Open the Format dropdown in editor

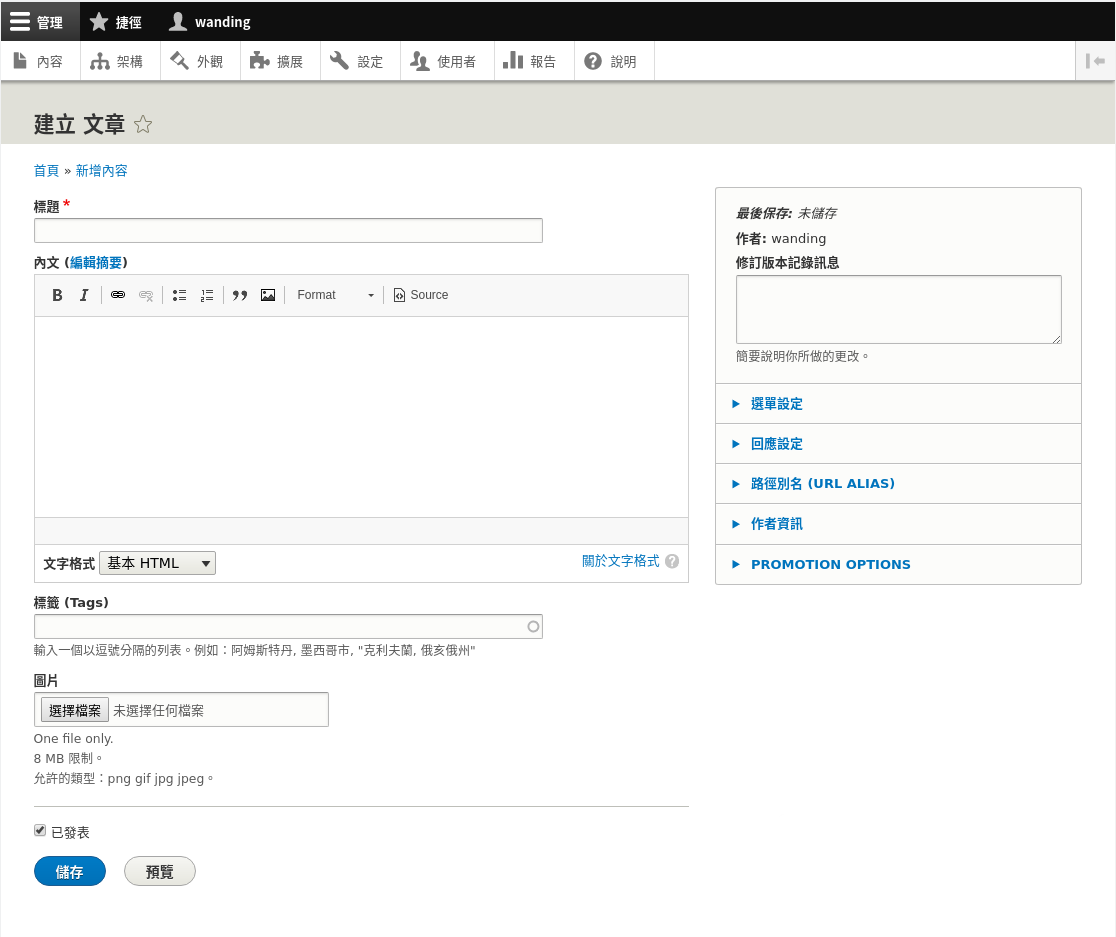(x=335, y=295)
